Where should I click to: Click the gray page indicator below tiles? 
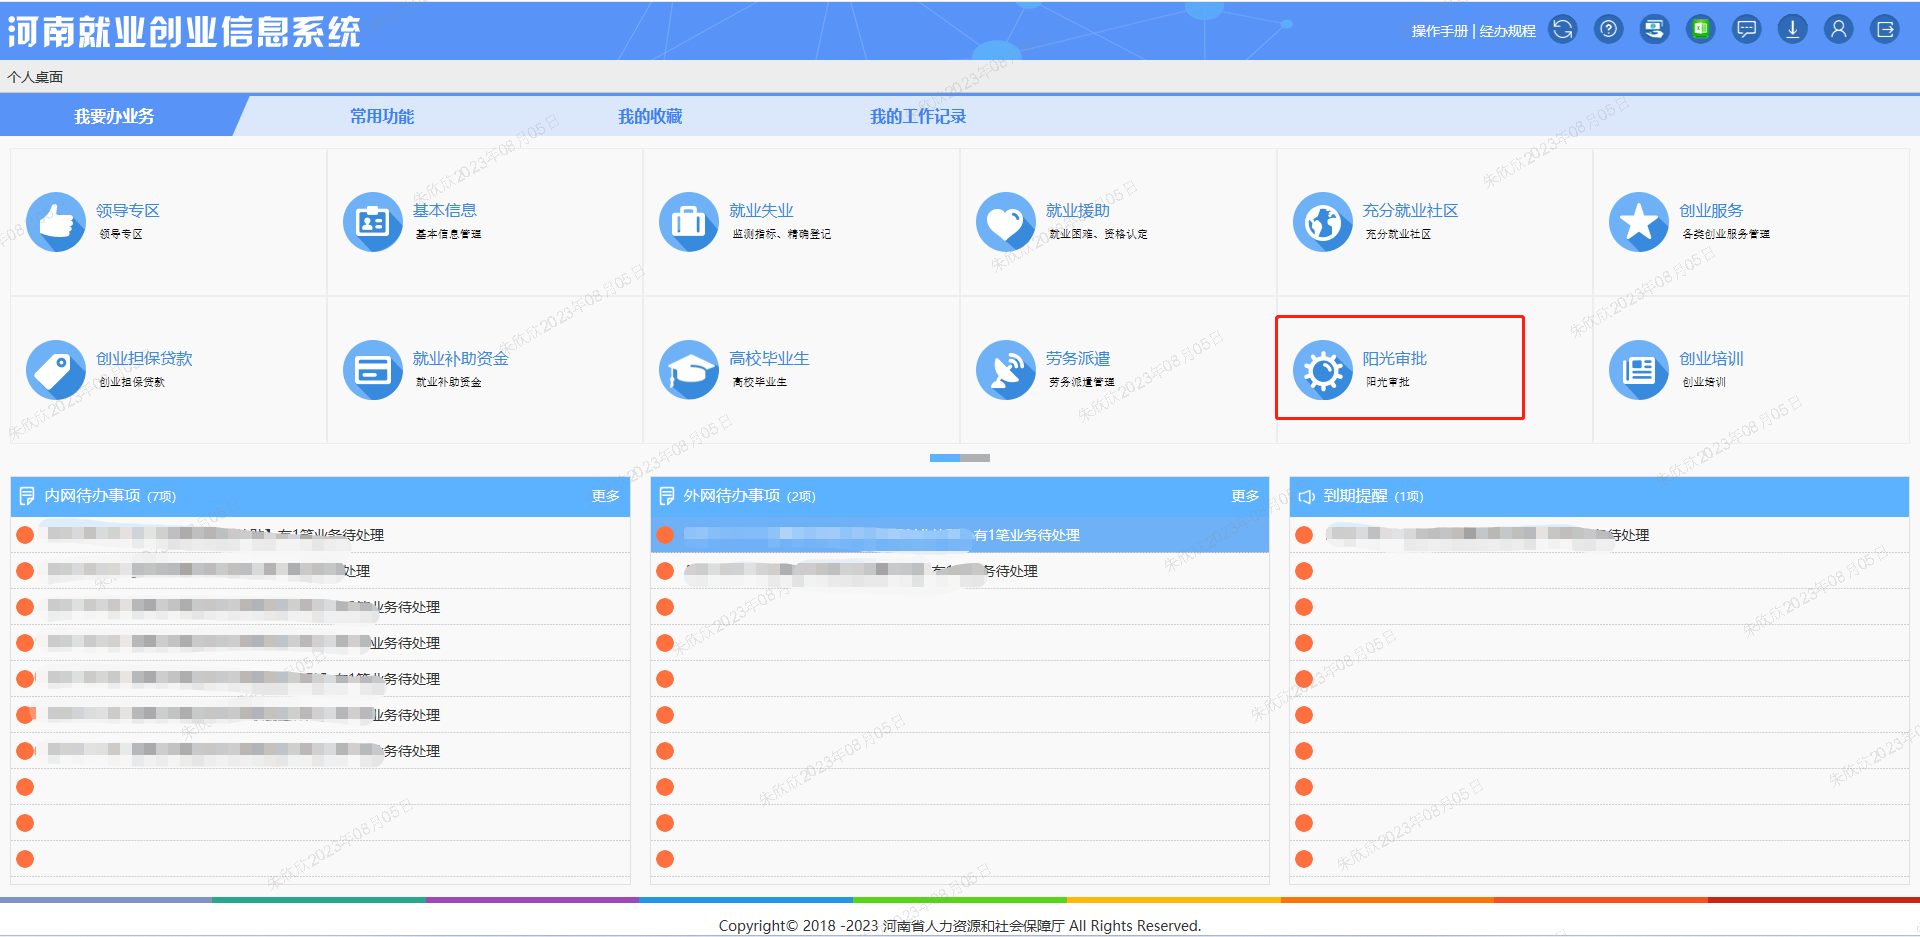point(975,458)
